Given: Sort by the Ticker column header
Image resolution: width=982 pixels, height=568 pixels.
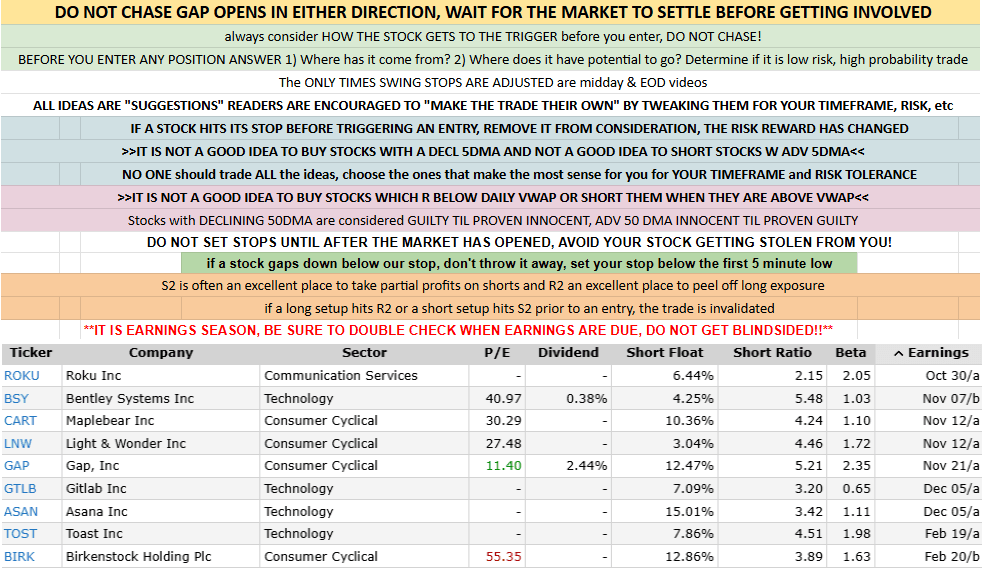Looking at the screenshot, I should (x=31, y=352).
